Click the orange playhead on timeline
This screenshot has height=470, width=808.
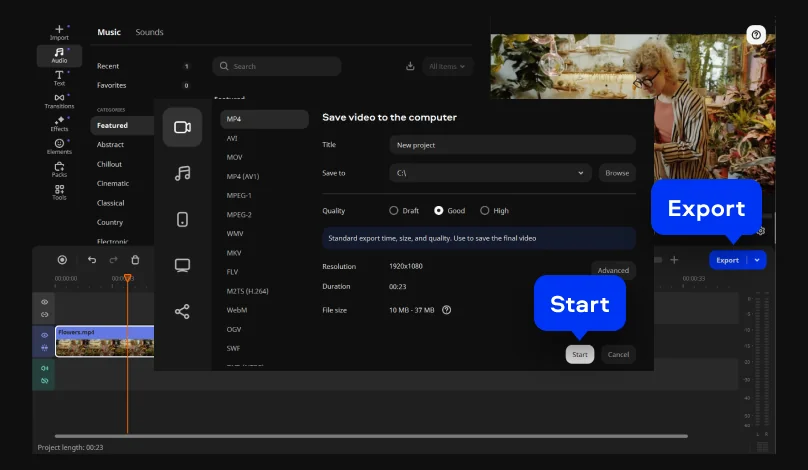pos(127,278)
